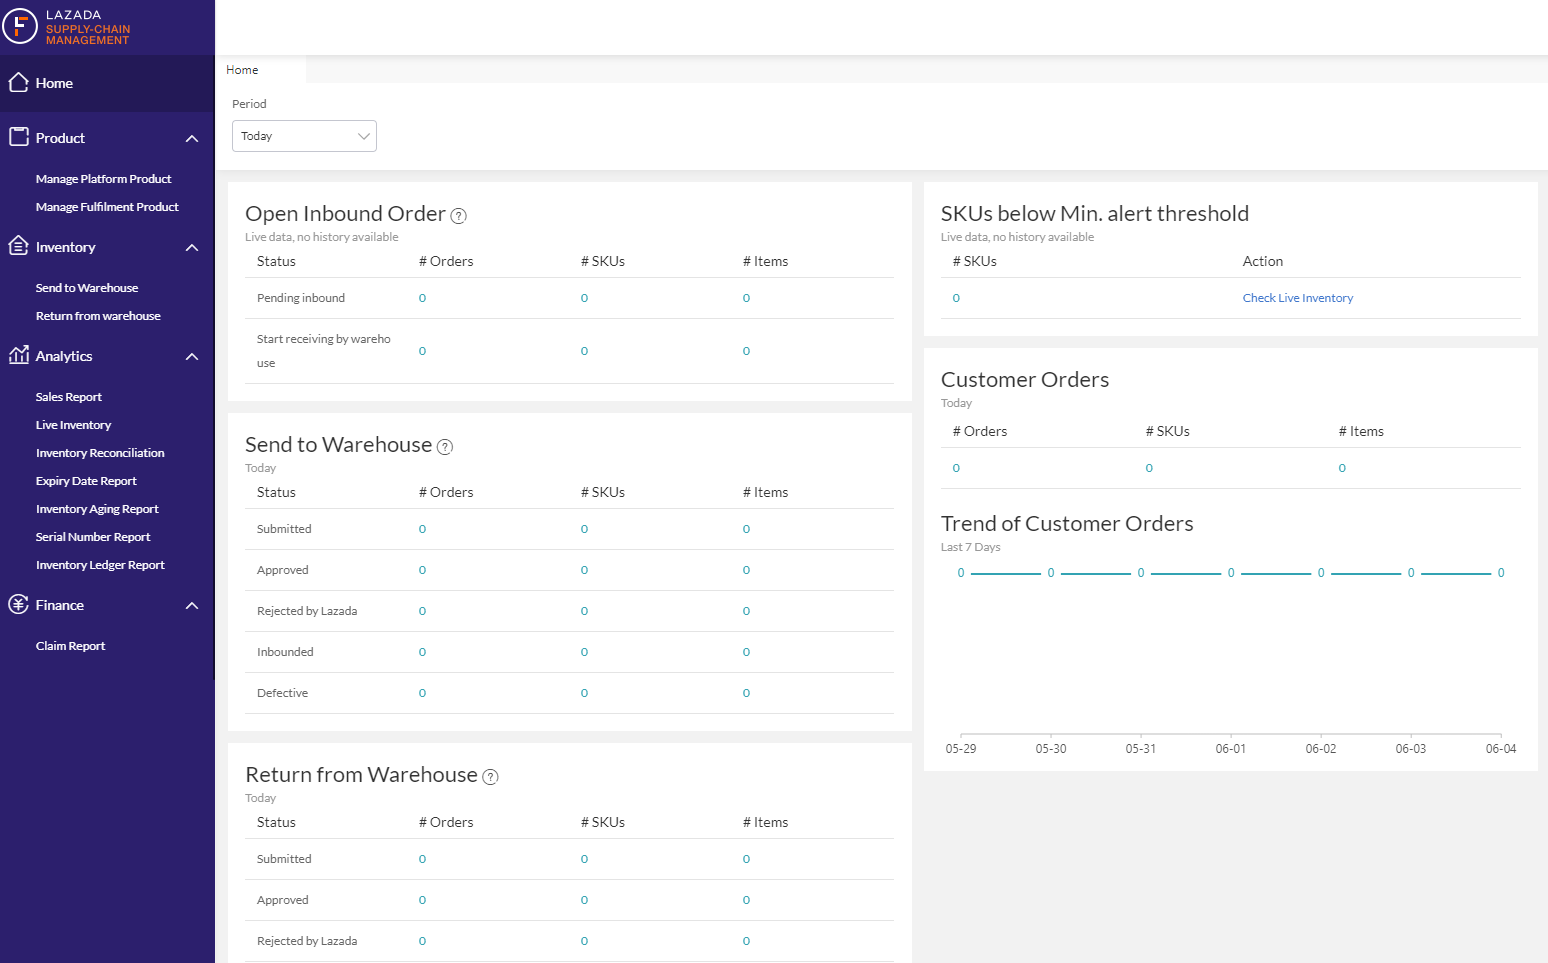Click Customer Orders number of orders value
This screenshot has height=963, width=1548.
(x=956, y=468)
